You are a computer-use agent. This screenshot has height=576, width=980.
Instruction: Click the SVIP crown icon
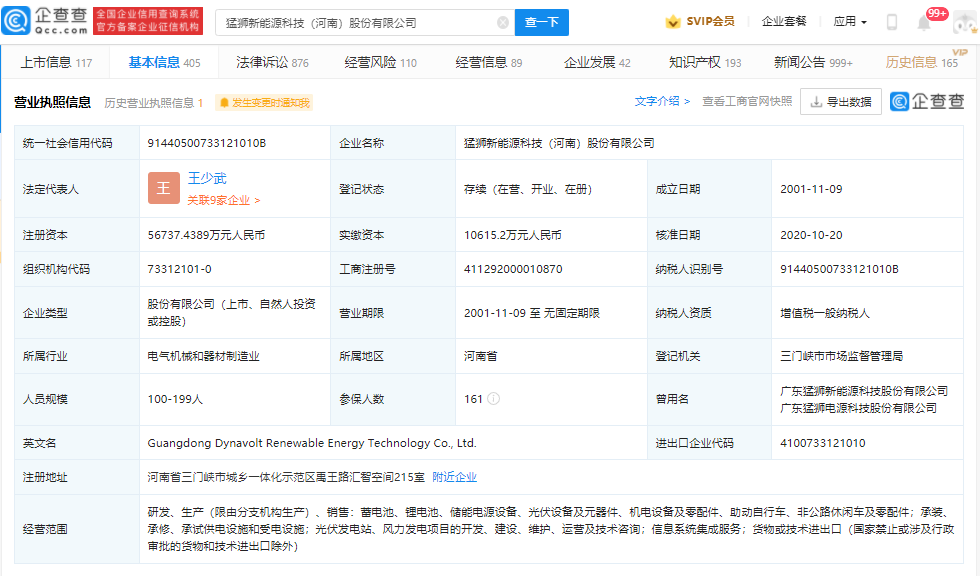coord(672,22)
